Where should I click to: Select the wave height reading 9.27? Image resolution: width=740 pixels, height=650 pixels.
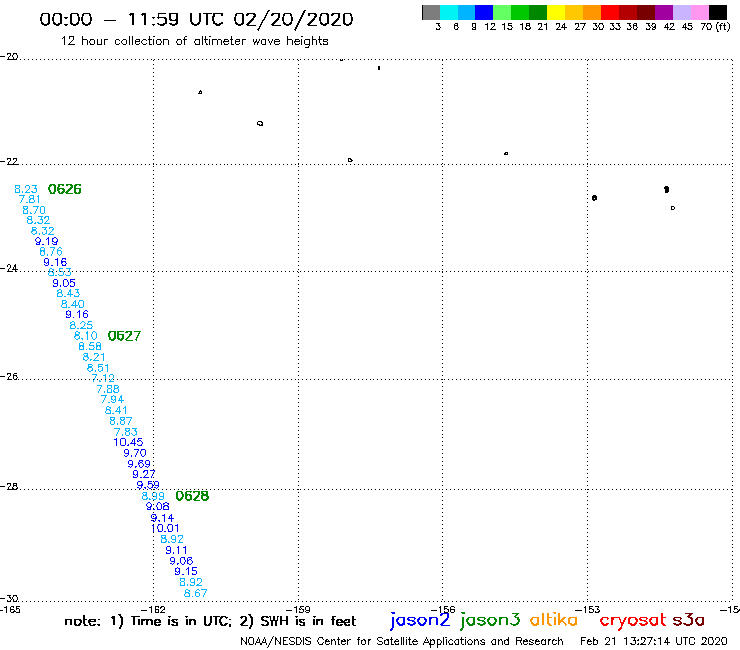click(x=143, y=474)
